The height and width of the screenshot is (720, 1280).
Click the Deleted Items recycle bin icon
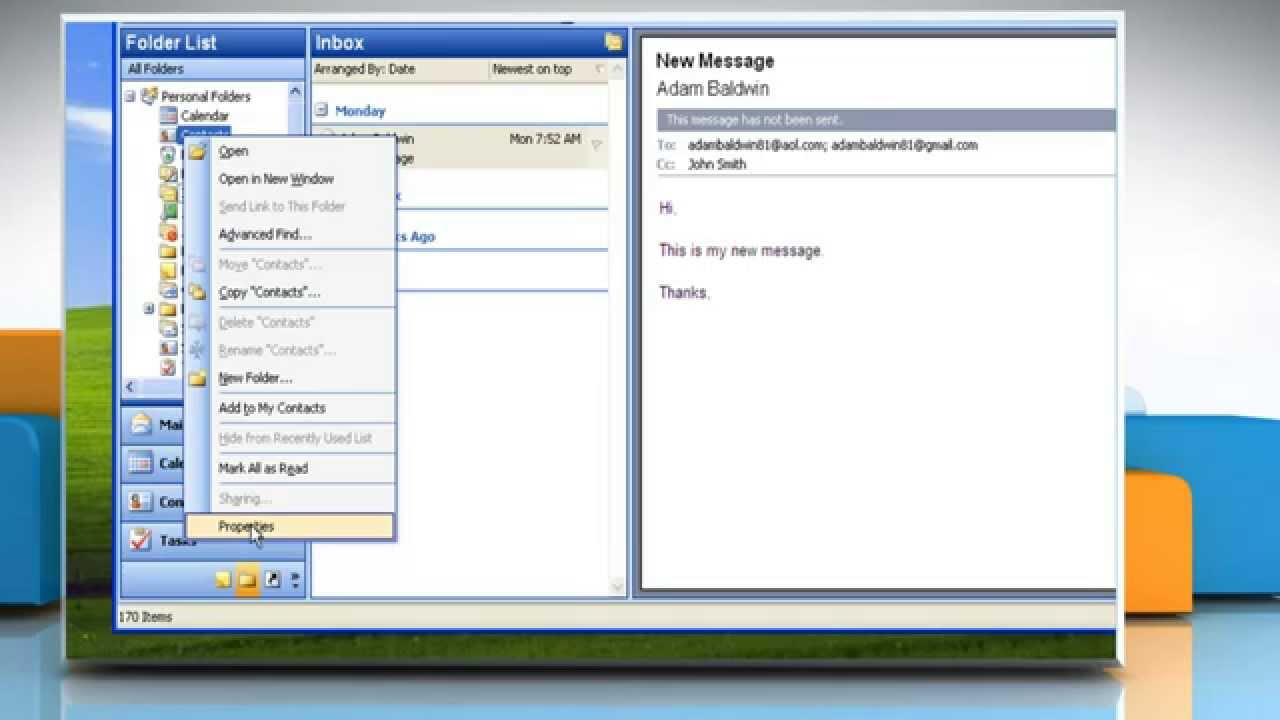tap(168, 154)
